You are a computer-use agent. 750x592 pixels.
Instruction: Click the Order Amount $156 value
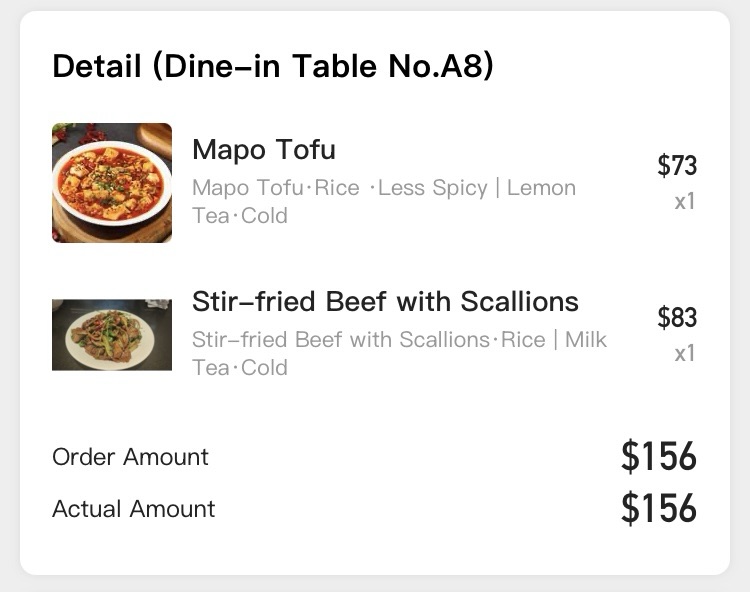[x=659, y=456]
